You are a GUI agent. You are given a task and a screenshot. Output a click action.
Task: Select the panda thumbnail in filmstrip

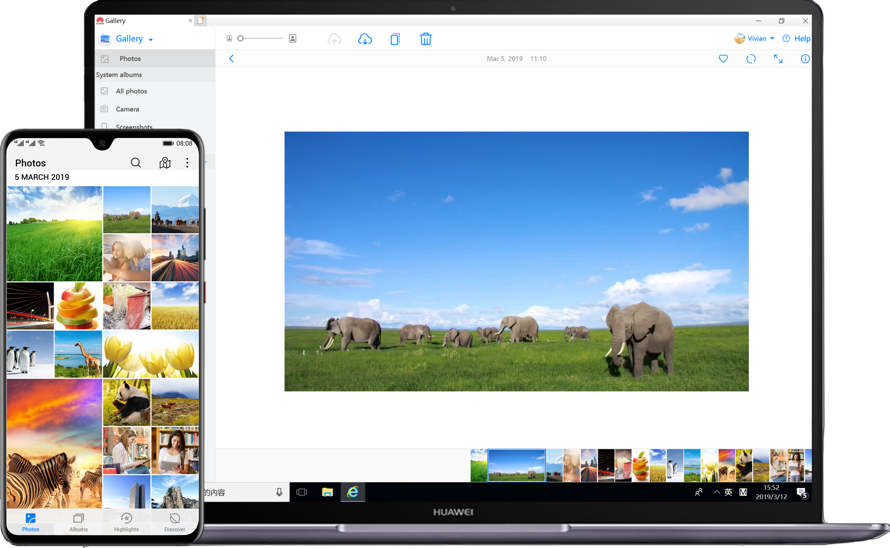(x=744, y=466)
